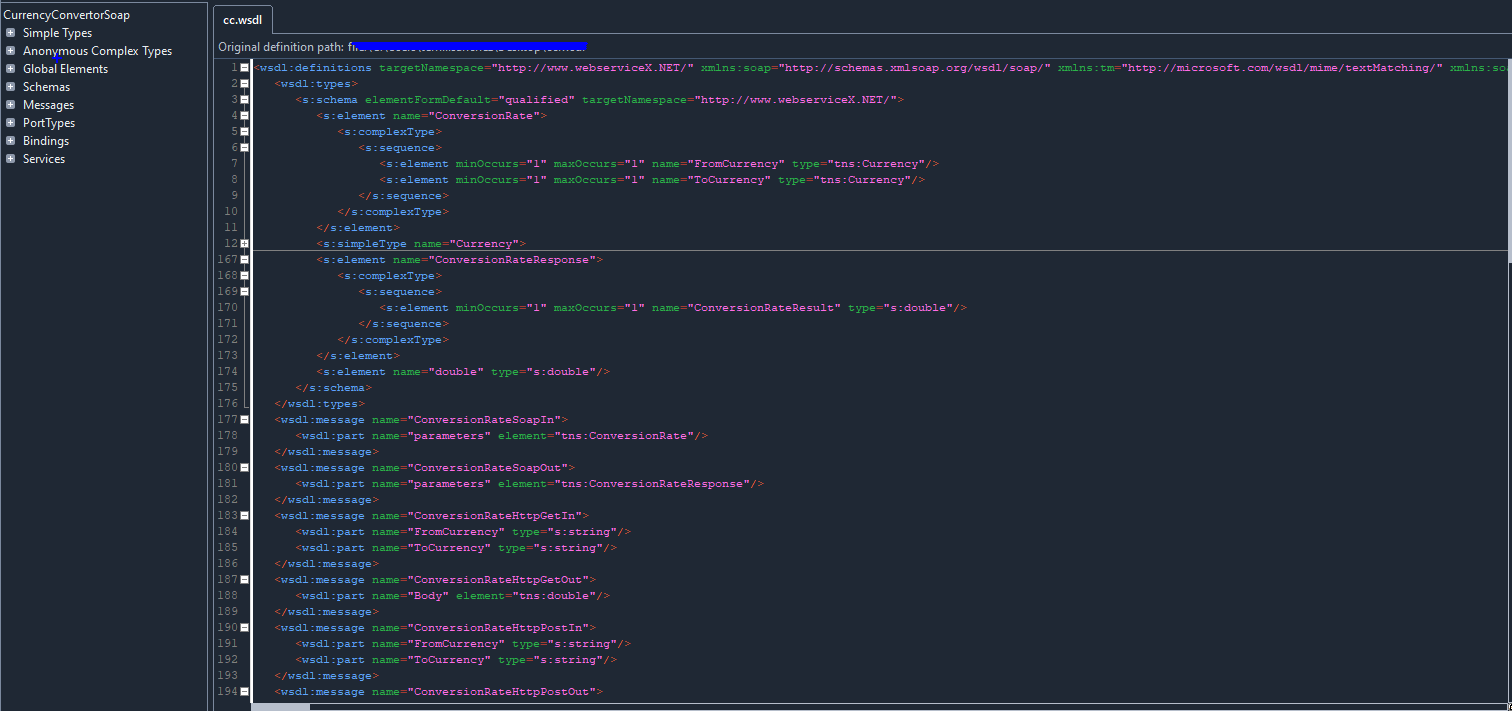Expand the Anonymous Complex Types node
1512x712 pixels.
(10, 51)
